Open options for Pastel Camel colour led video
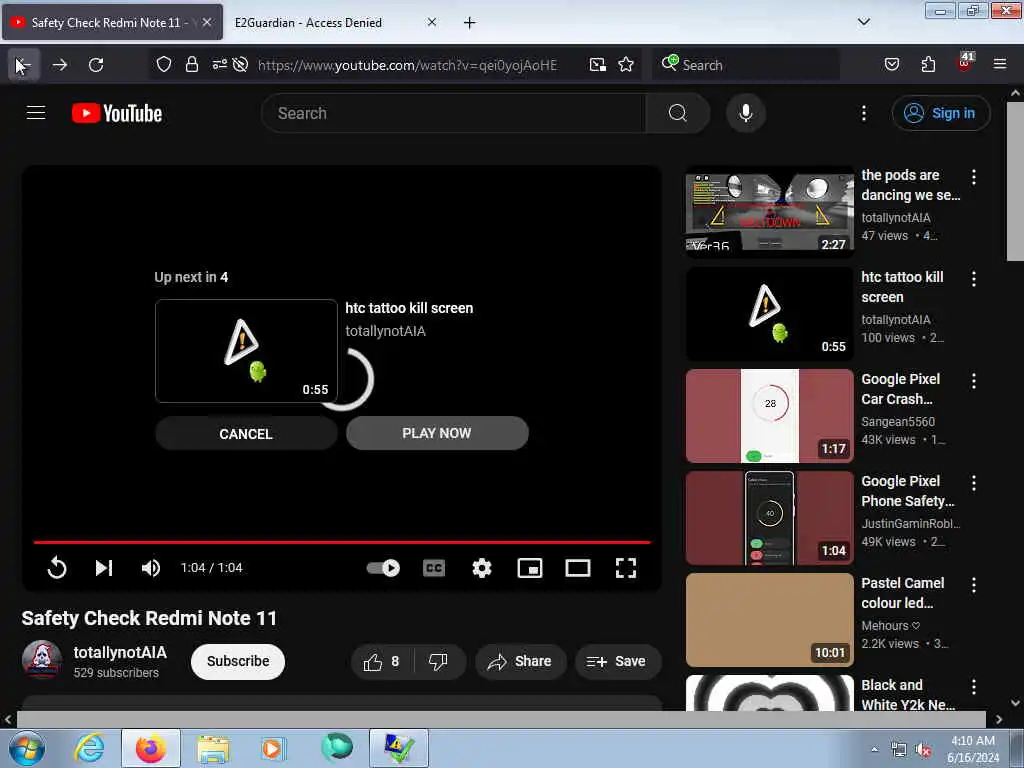Viewport: 1024px width, 768px height. pyautogui.click(x=974, y=584)
